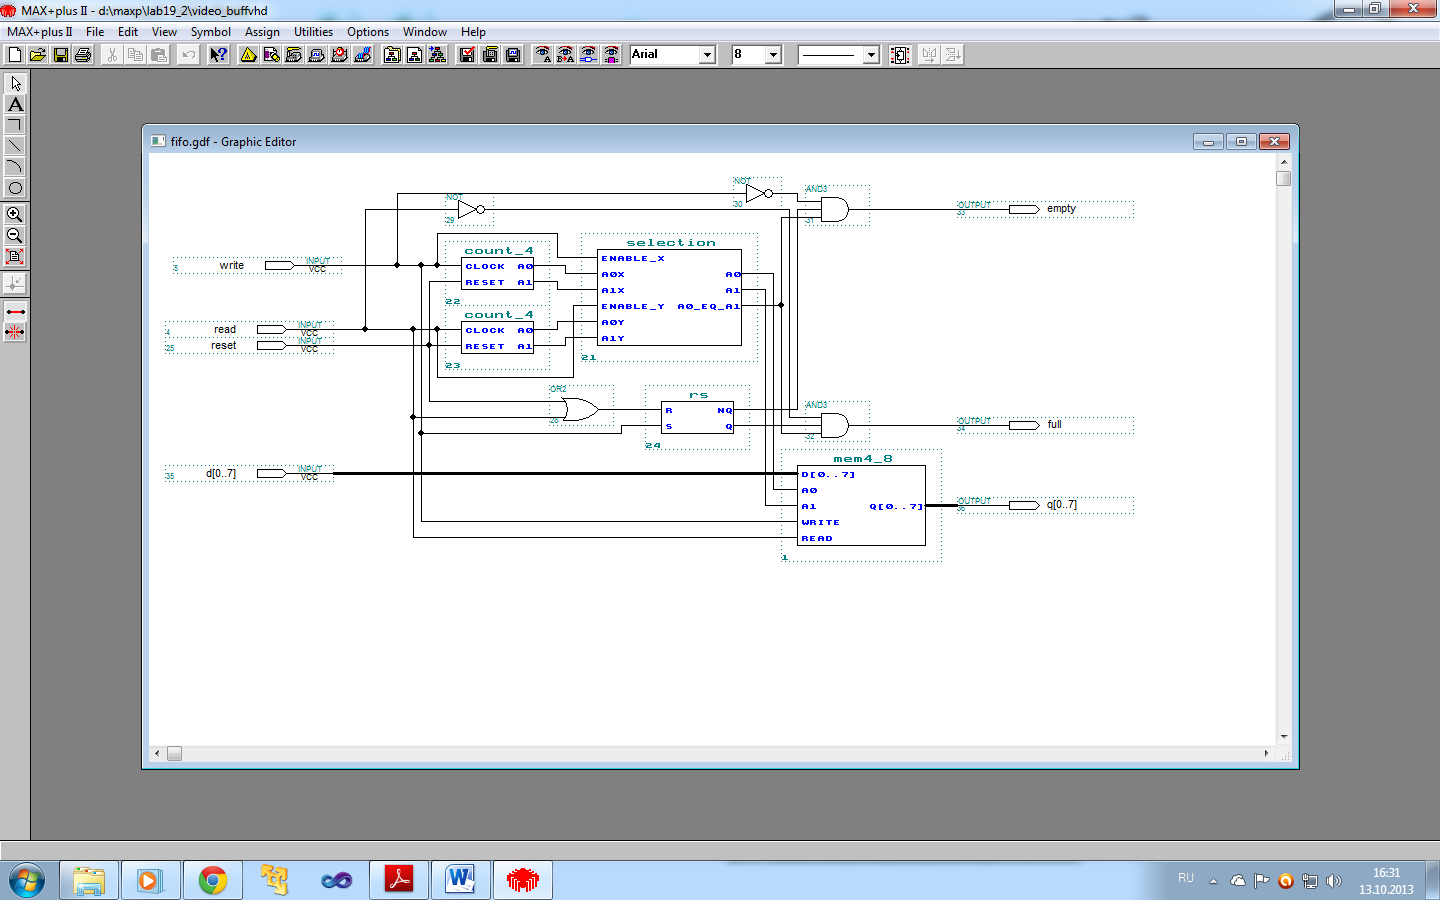Open the Symbol menu

(x=211, y=32)
